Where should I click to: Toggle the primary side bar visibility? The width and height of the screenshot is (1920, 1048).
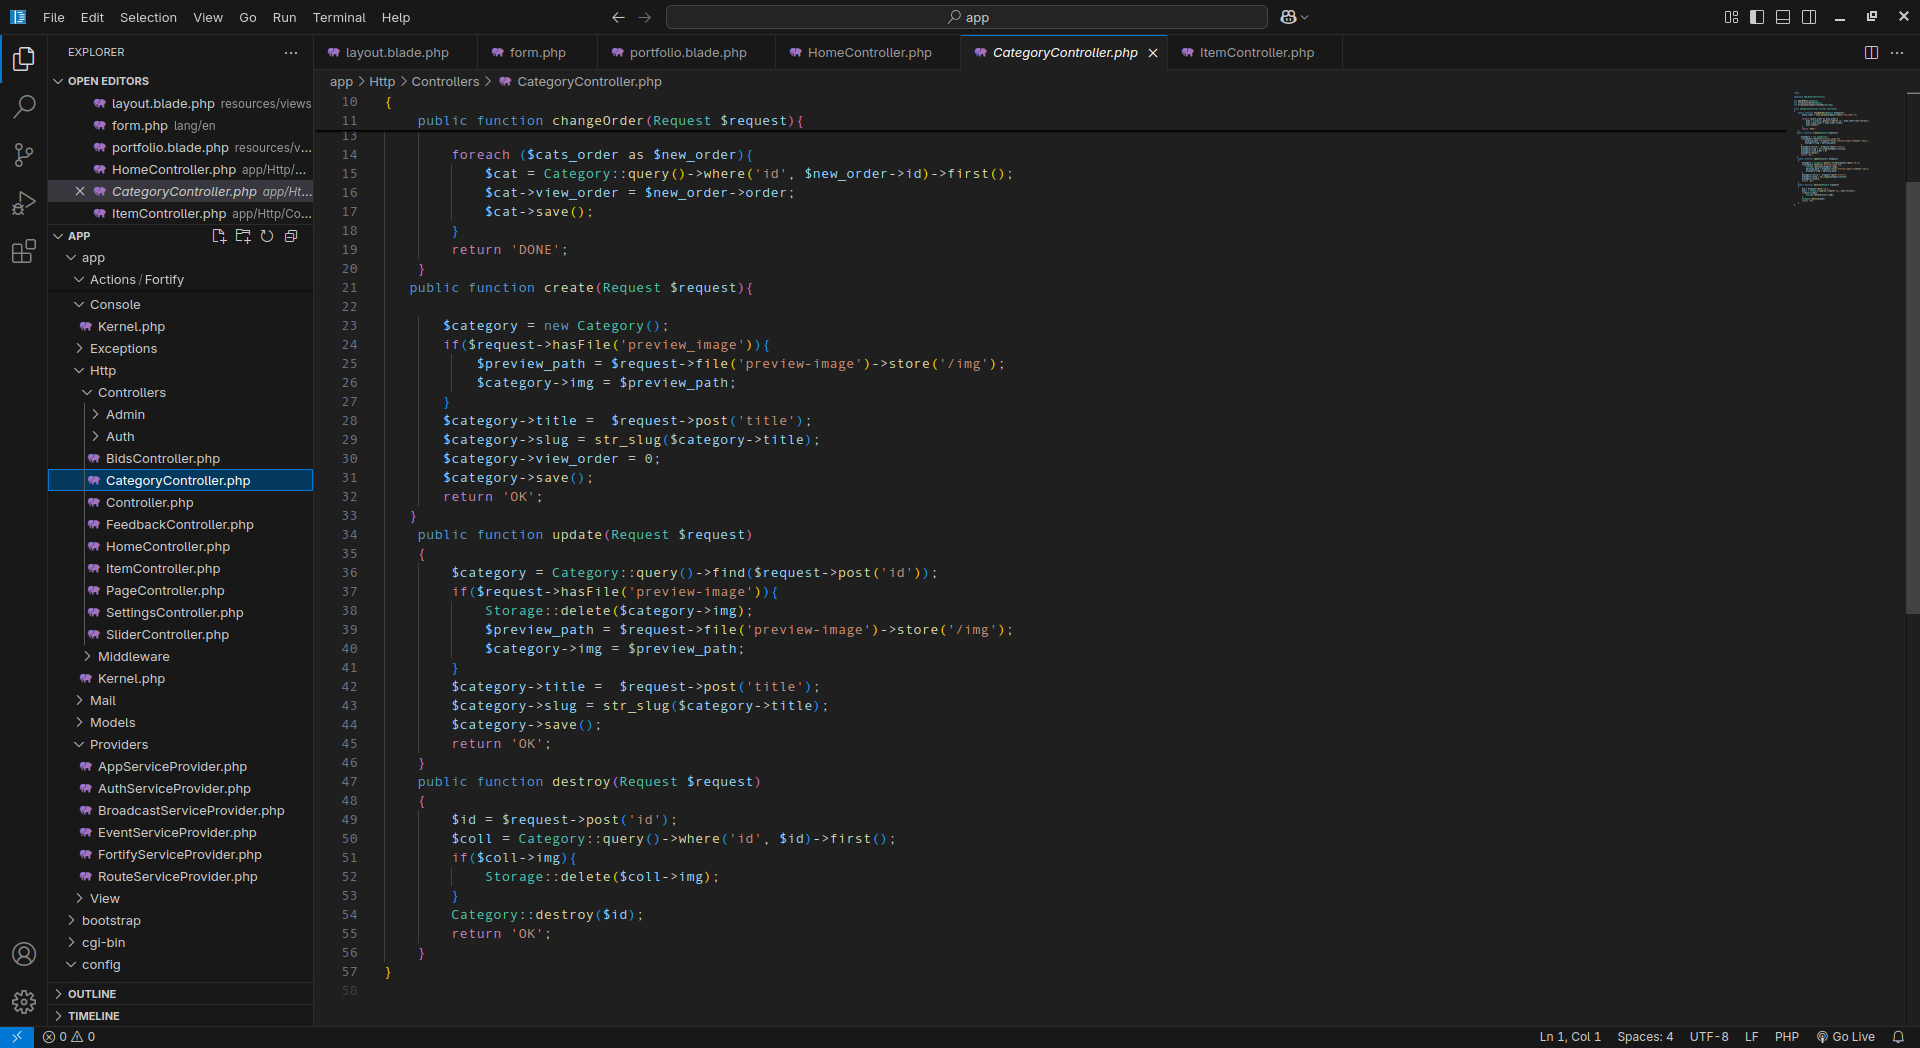[1757, 17]
